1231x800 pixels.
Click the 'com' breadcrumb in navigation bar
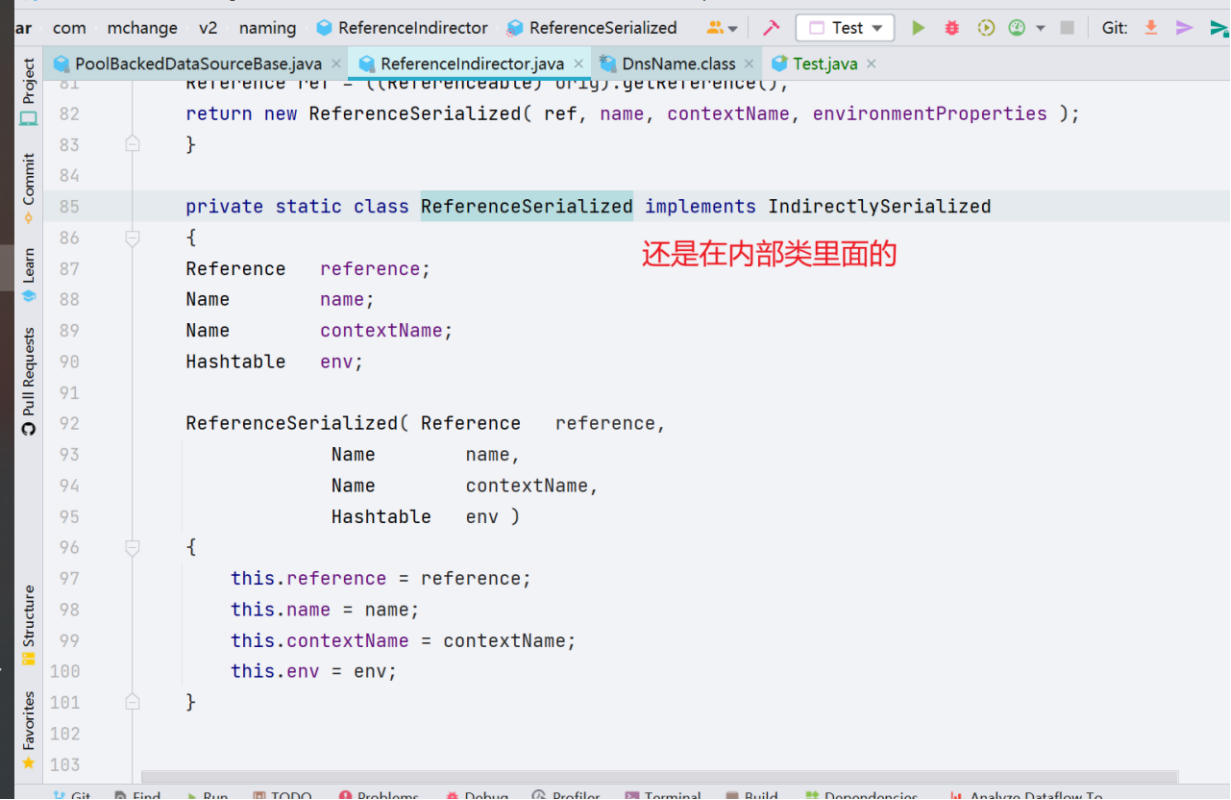click(69, 28)
